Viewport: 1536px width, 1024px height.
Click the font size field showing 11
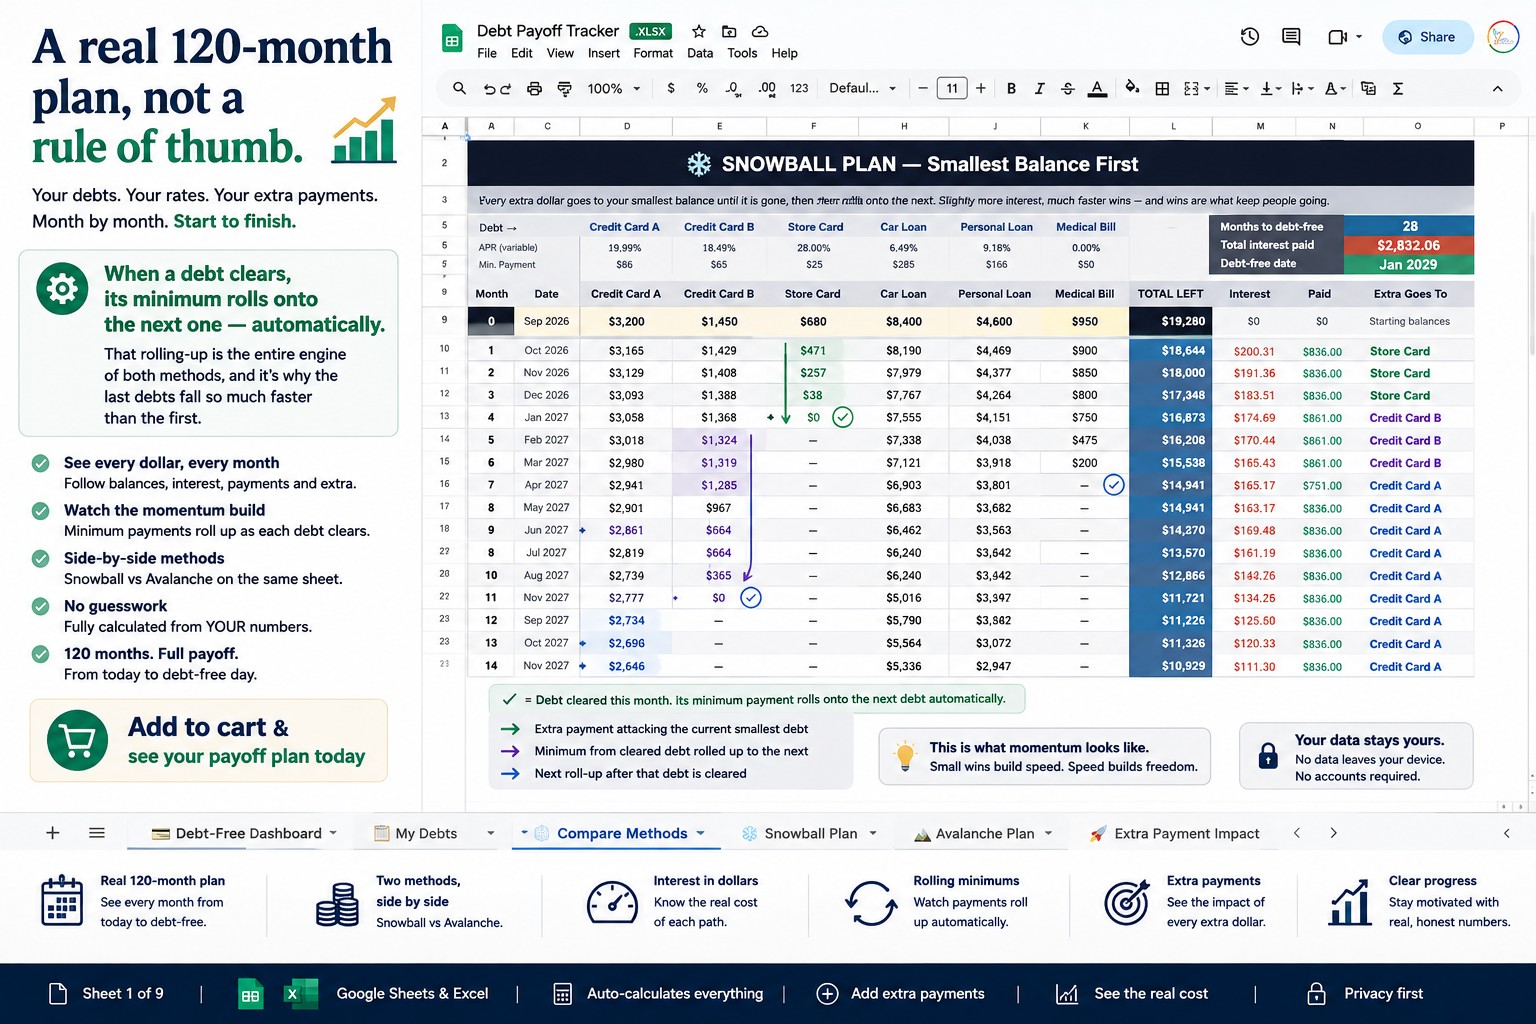click(952, 89)
